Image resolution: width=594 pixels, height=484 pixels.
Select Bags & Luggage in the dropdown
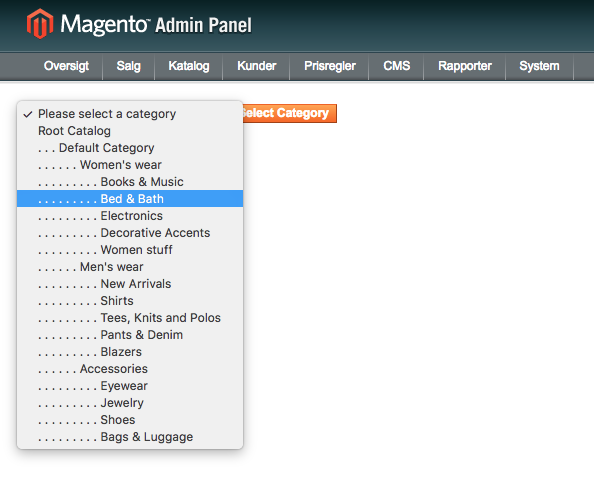[x=130, y=437]
